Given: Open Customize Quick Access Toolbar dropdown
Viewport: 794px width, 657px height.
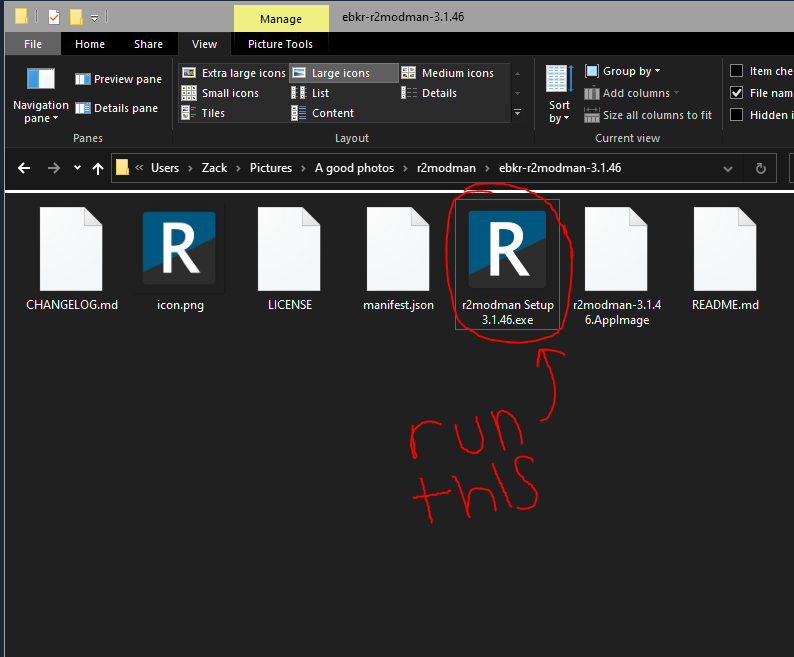Looking at the screenshot, I should click(94, 18).
